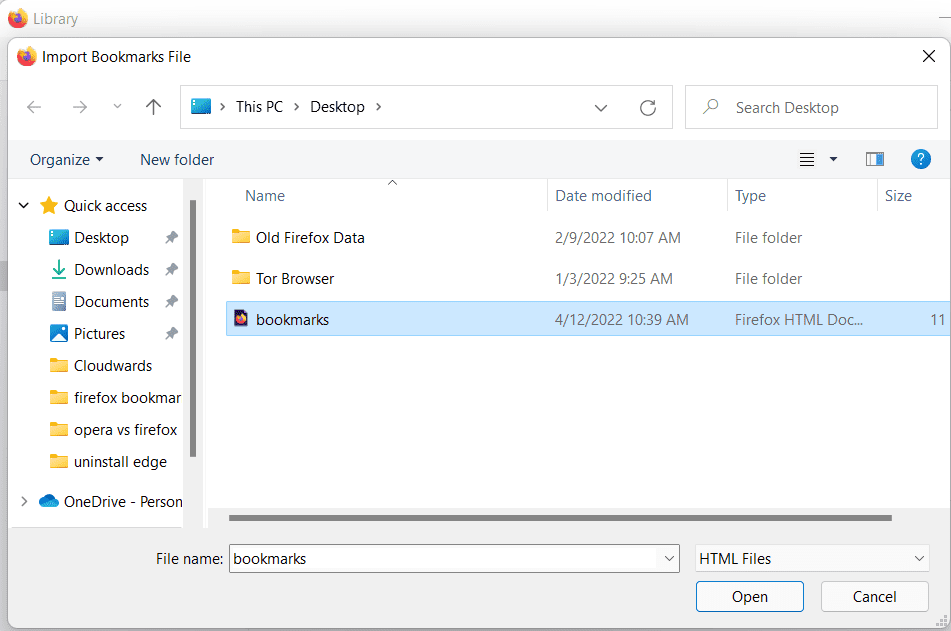Expand the chevron after Desktop breadcrumb
The height and width of the screenshot is (631, 951).
pos(378,107)
